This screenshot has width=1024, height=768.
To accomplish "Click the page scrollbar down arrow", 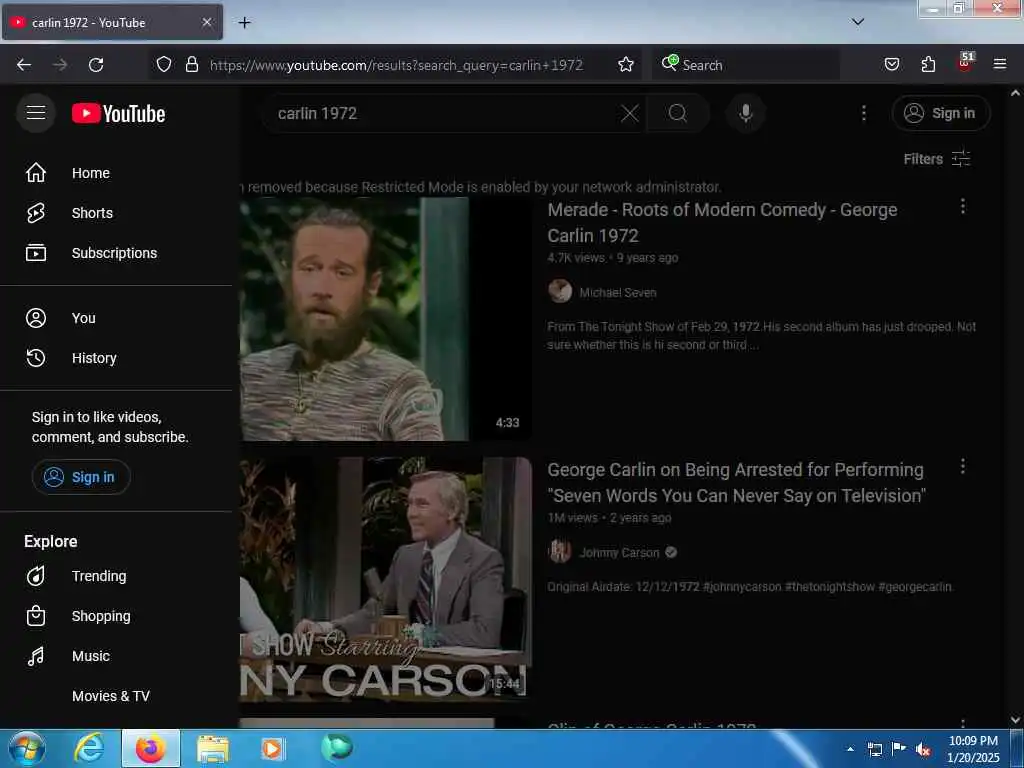I will pyautogui.click(x=1016, y=720).
